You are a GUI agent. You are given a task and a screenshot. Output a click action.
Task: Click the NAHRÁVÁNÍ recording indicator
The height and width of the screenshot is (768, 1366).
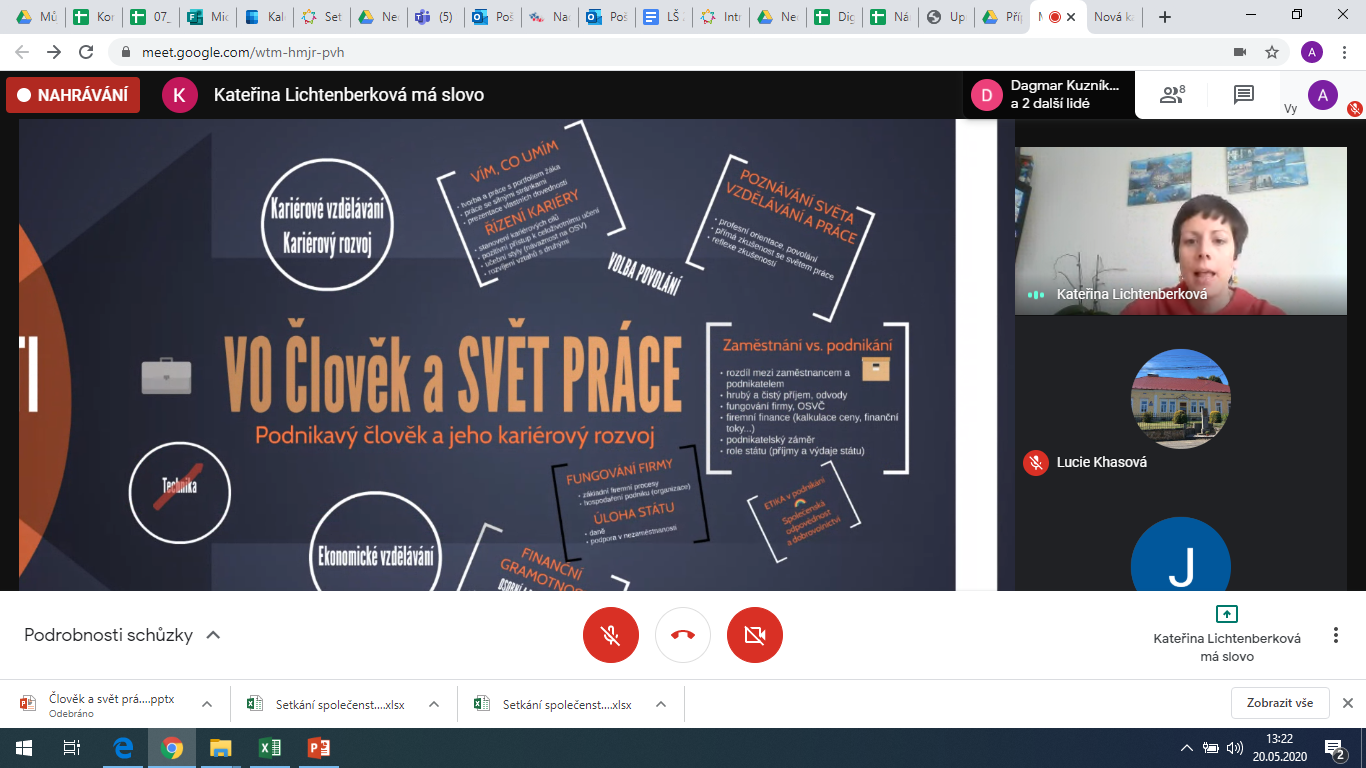tap(73, 95)
